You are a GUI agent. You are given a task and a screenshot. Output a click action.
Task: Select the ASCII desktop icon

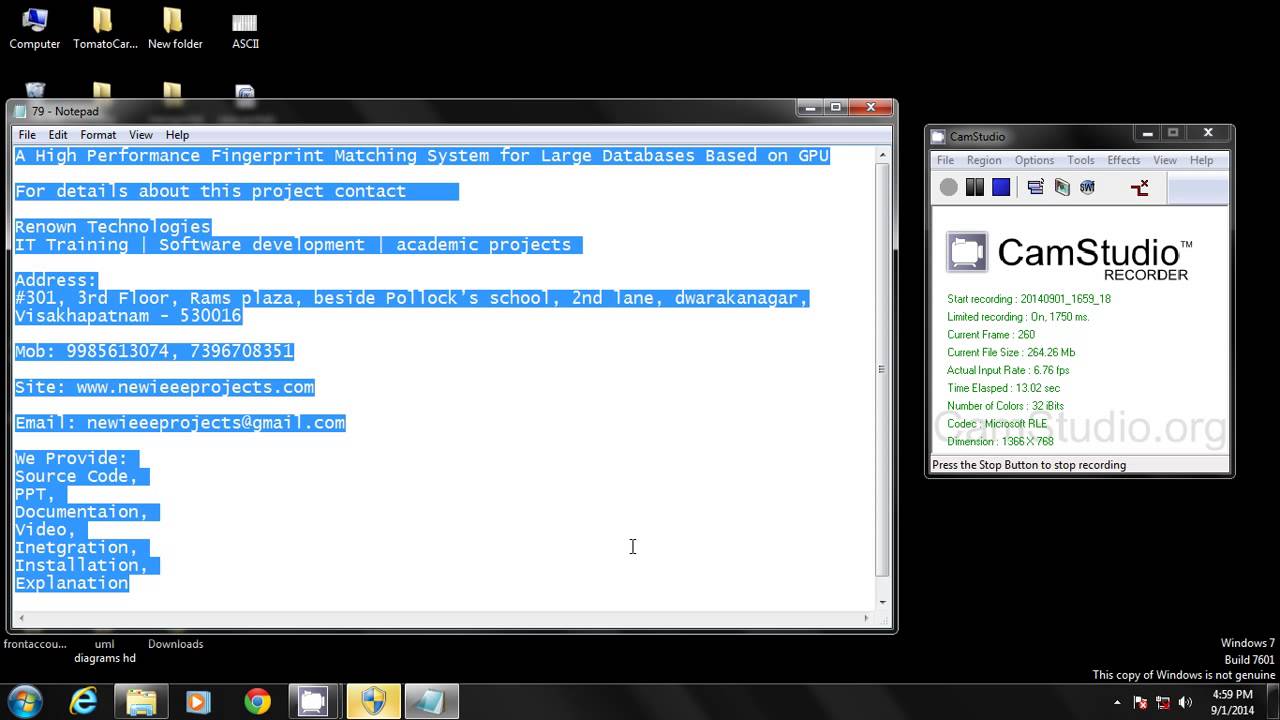tap(245, 28)
